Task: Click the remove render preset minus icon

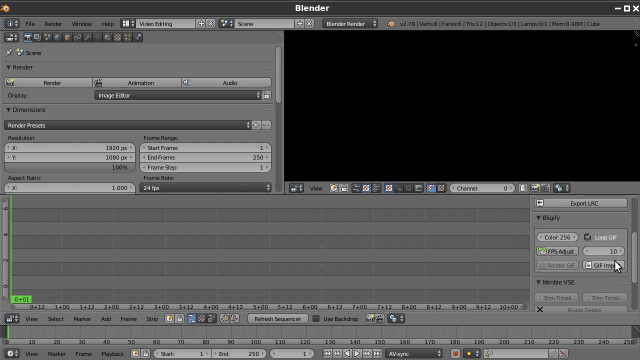Action: 266,125
